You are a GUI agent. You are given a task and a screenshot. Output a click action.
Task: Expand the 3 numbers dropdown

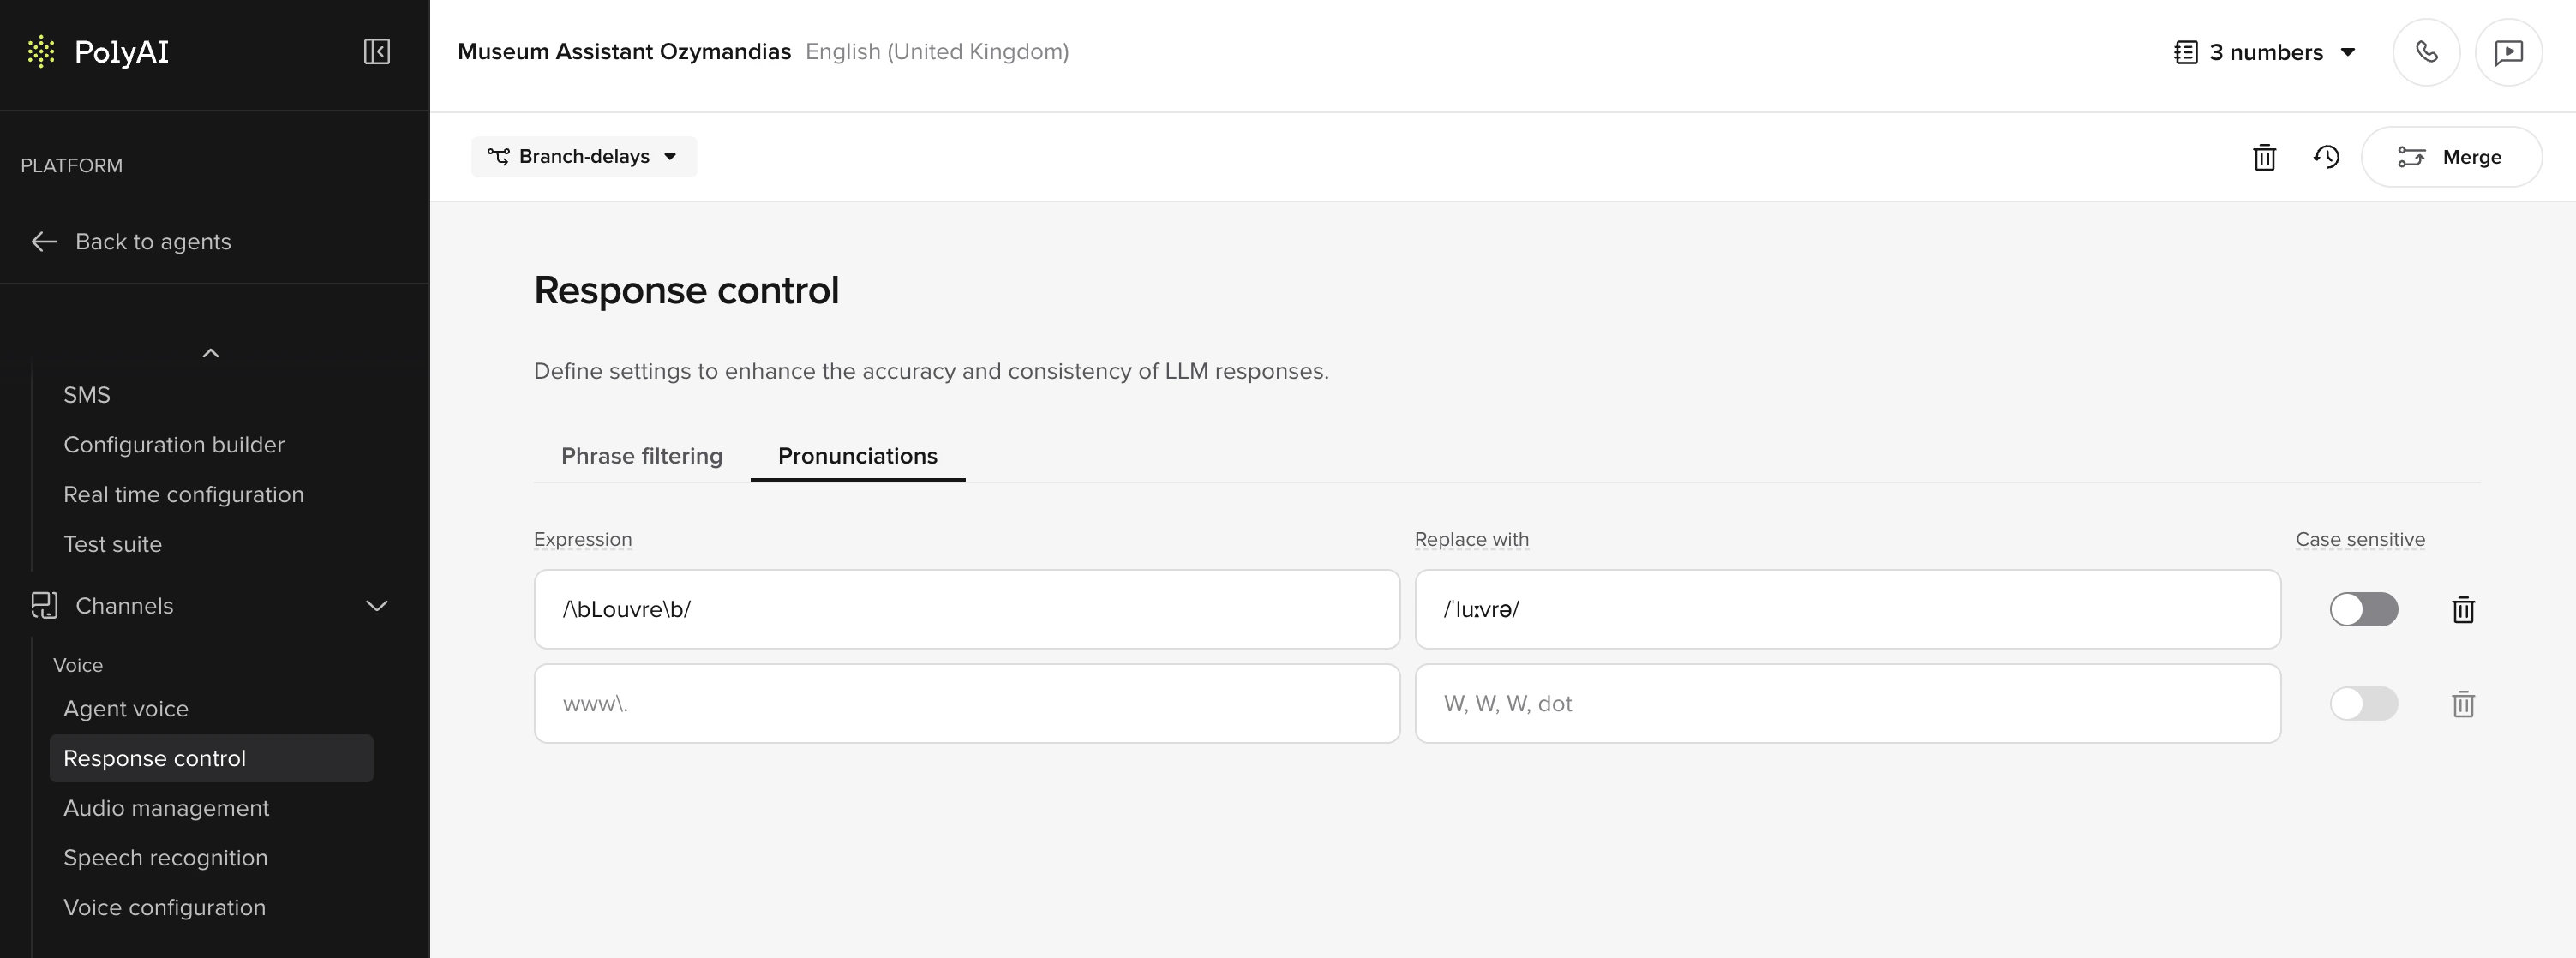pyautogui.click(x=2265, y=52)
